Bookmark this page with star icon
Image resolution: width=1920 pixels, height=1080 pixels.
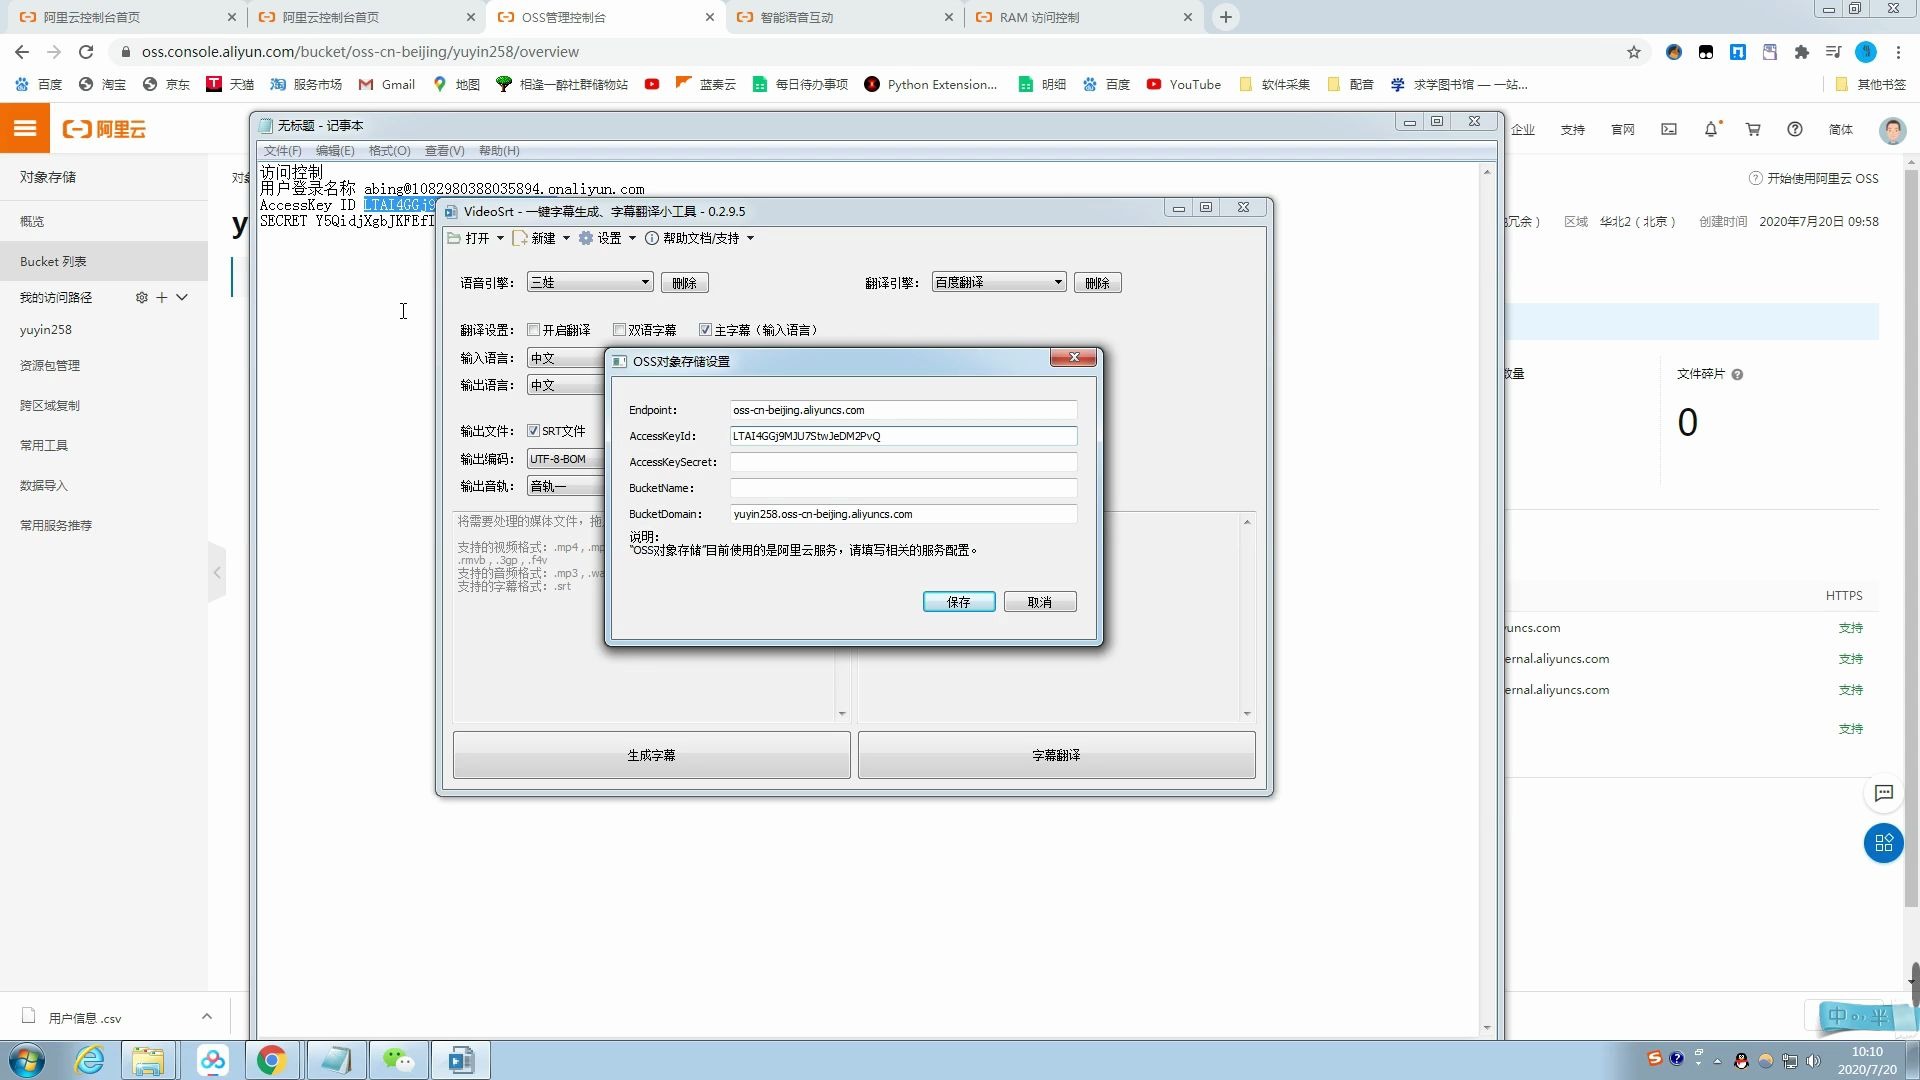(x=1634, y=52)
